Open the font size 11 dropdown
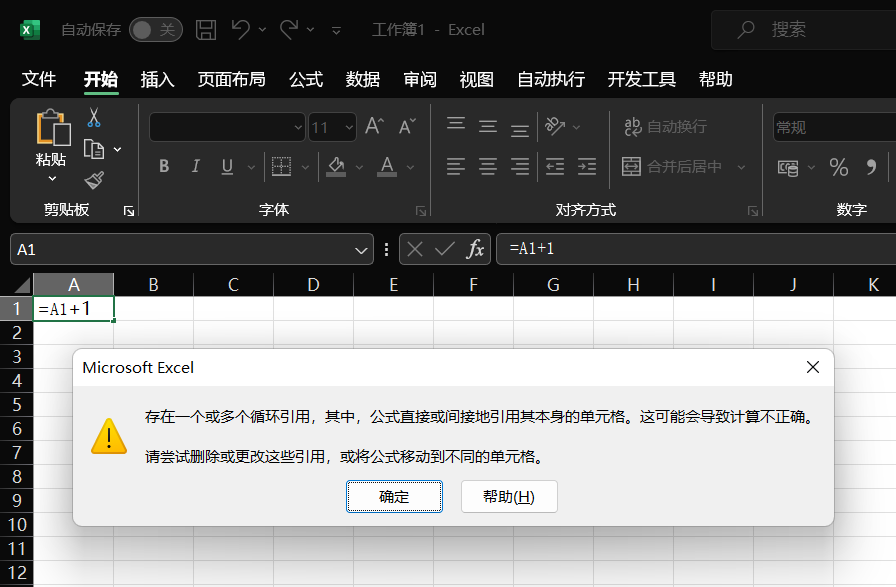The height and width of the screenshot is (587, 896). click(349, 127)
